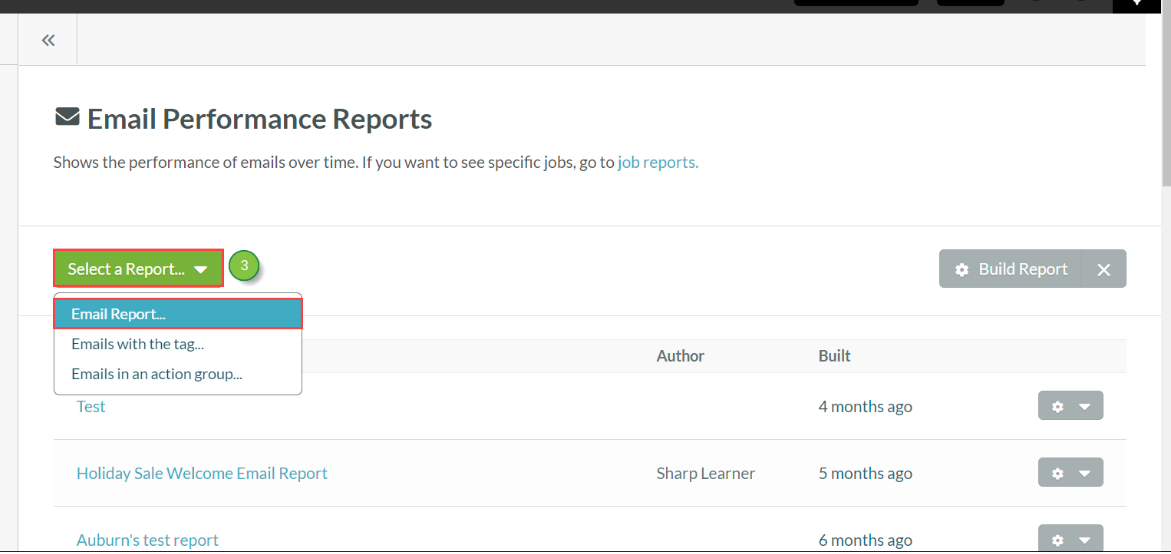
Task: Click the X button beside Build Report
Action: point(1104,269)
